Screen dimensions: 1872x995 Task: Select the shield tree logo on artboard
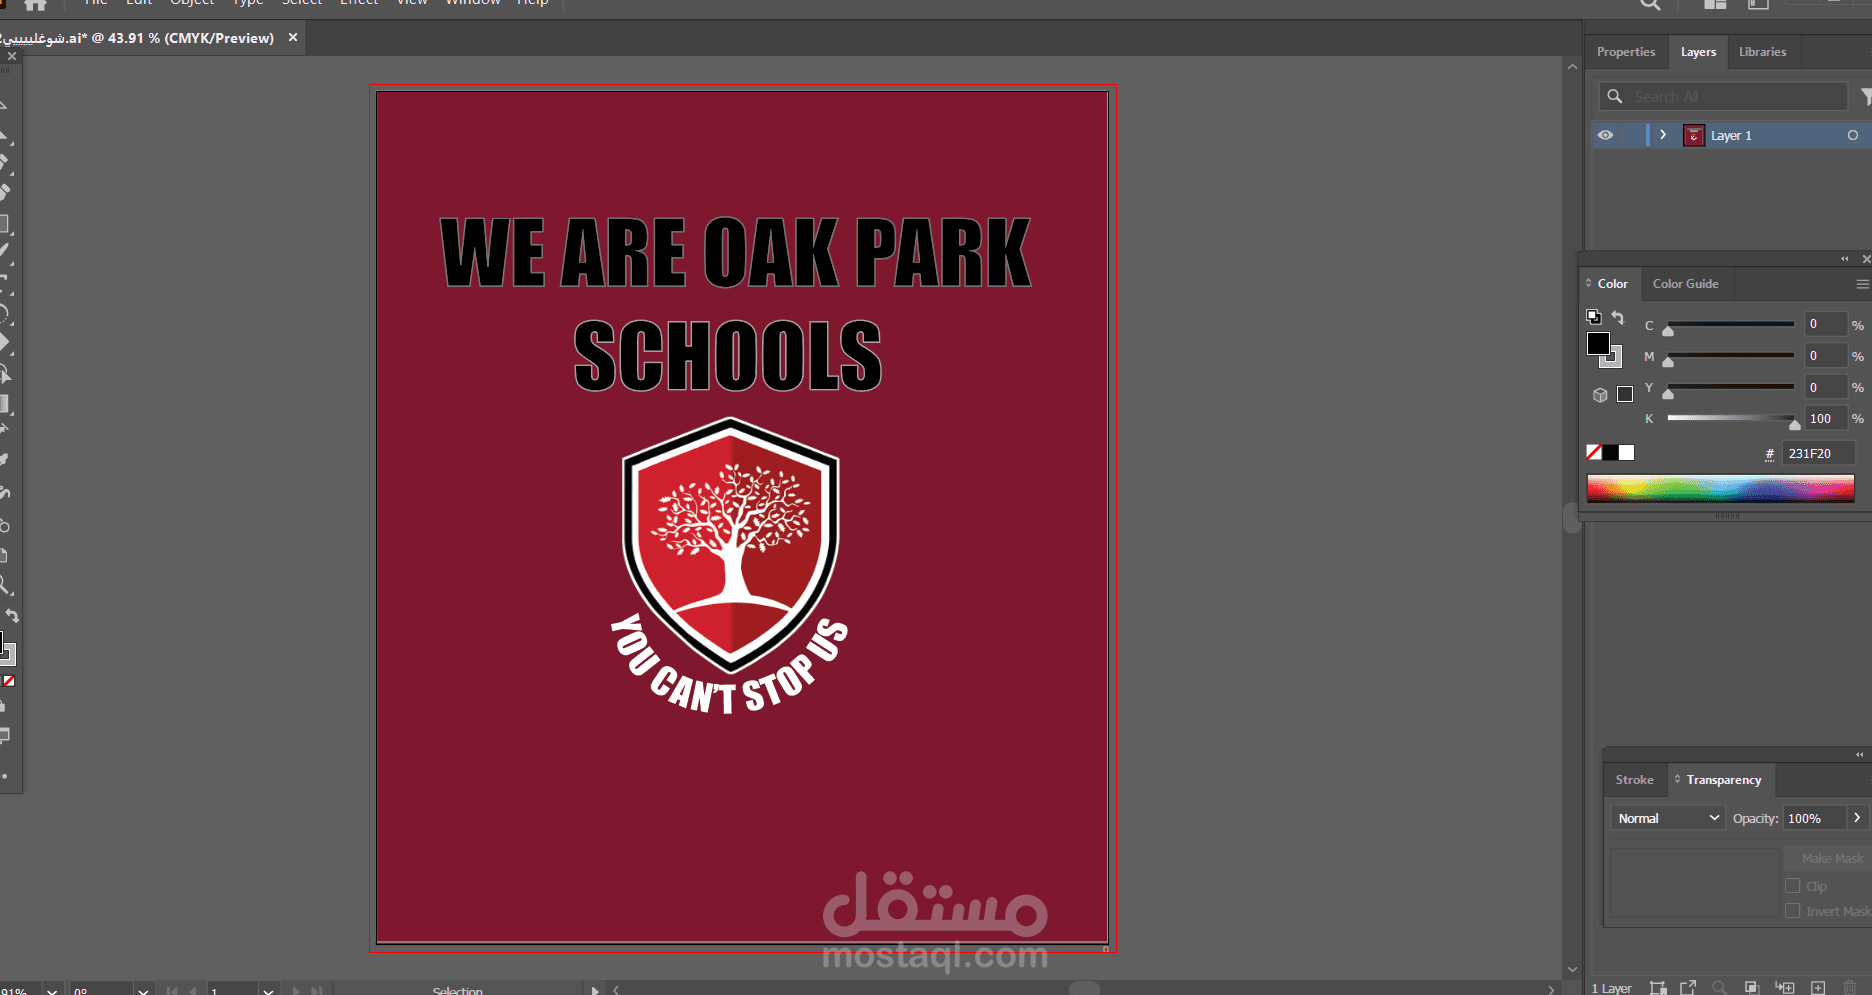click(x=731, y=544)
